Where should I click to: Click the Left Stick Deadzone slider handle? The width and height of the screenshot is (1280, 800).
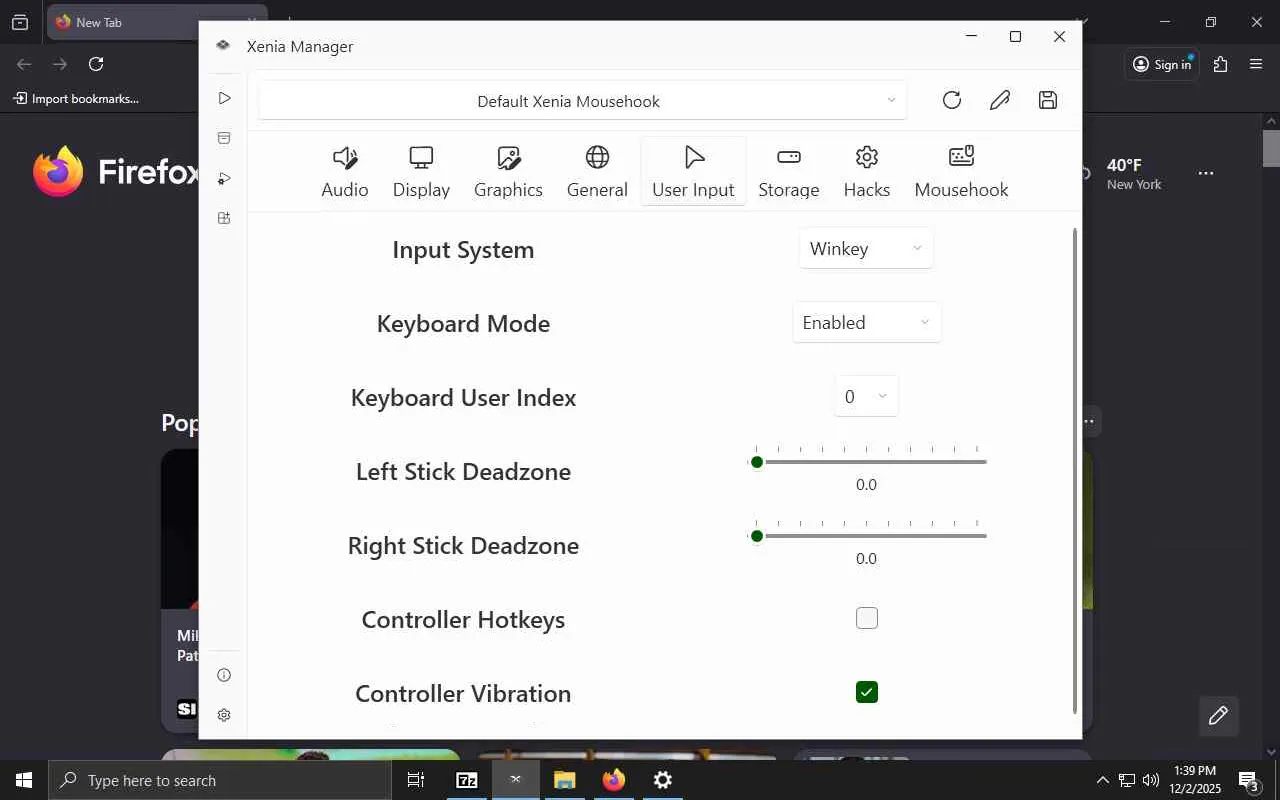[757, 462]
